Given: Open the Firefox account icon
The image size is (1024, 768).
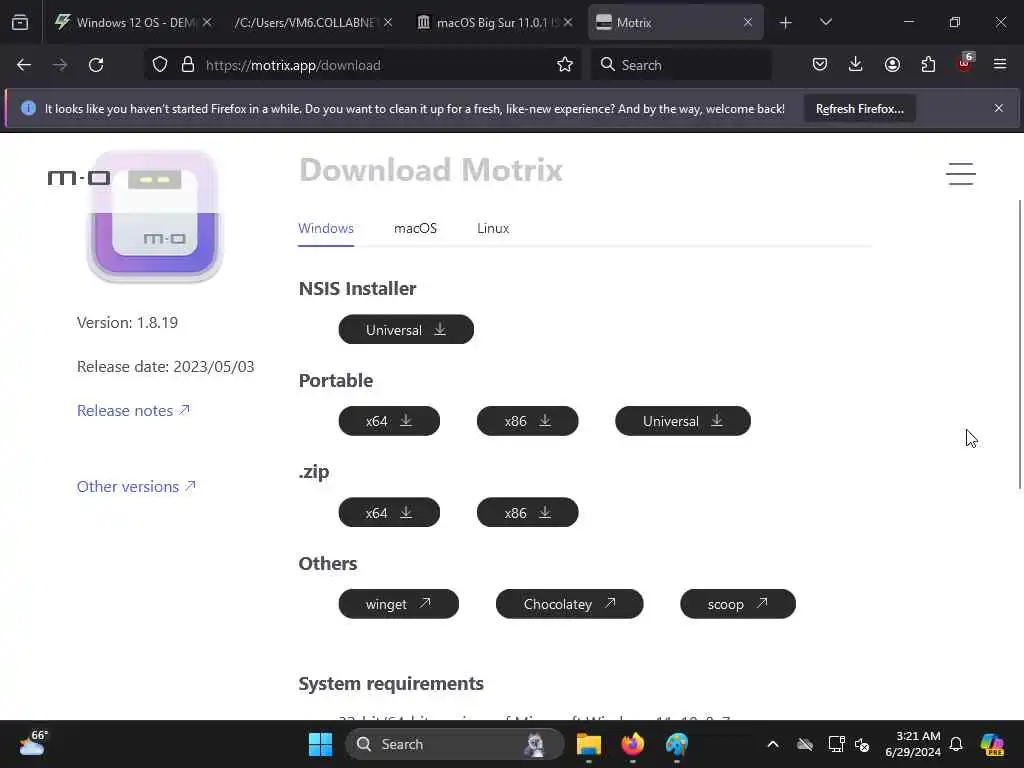Looking at the screenshot, I should click(x=892, y=65).
